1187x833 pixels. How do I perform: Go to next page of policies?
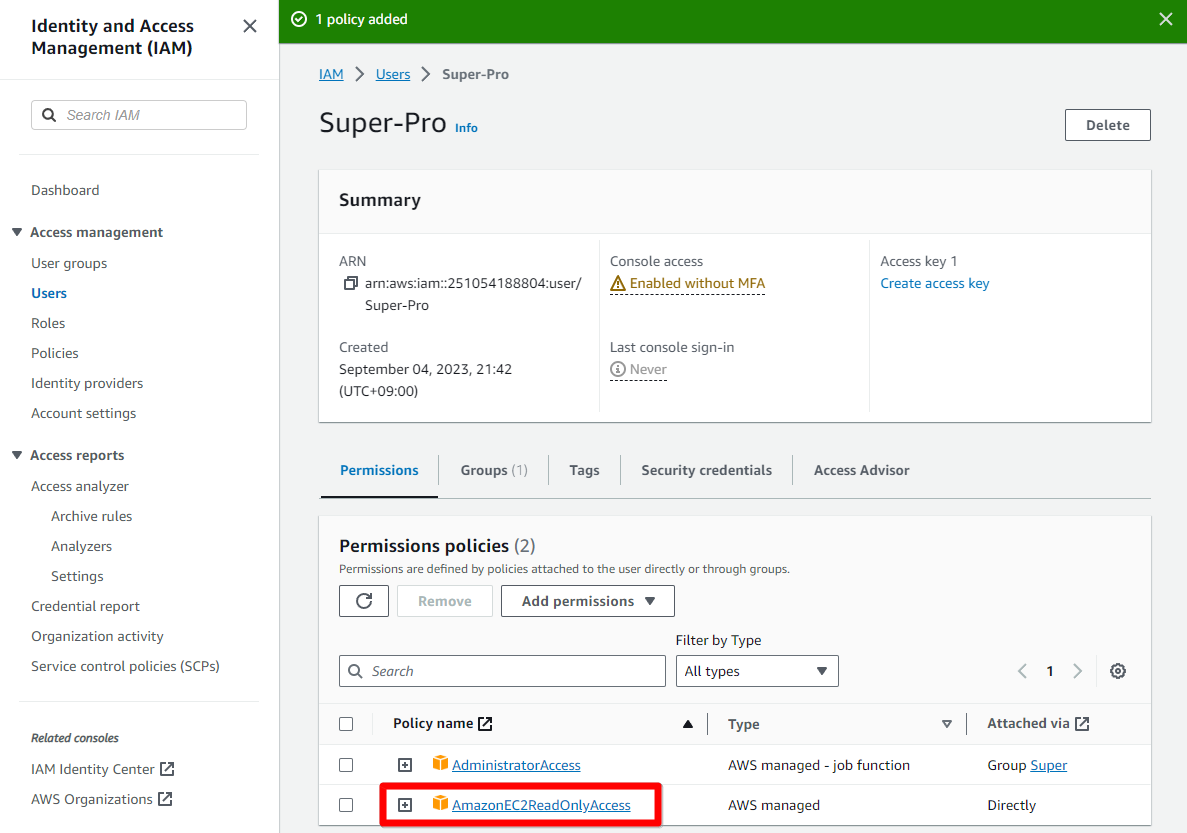(1077, 671)
